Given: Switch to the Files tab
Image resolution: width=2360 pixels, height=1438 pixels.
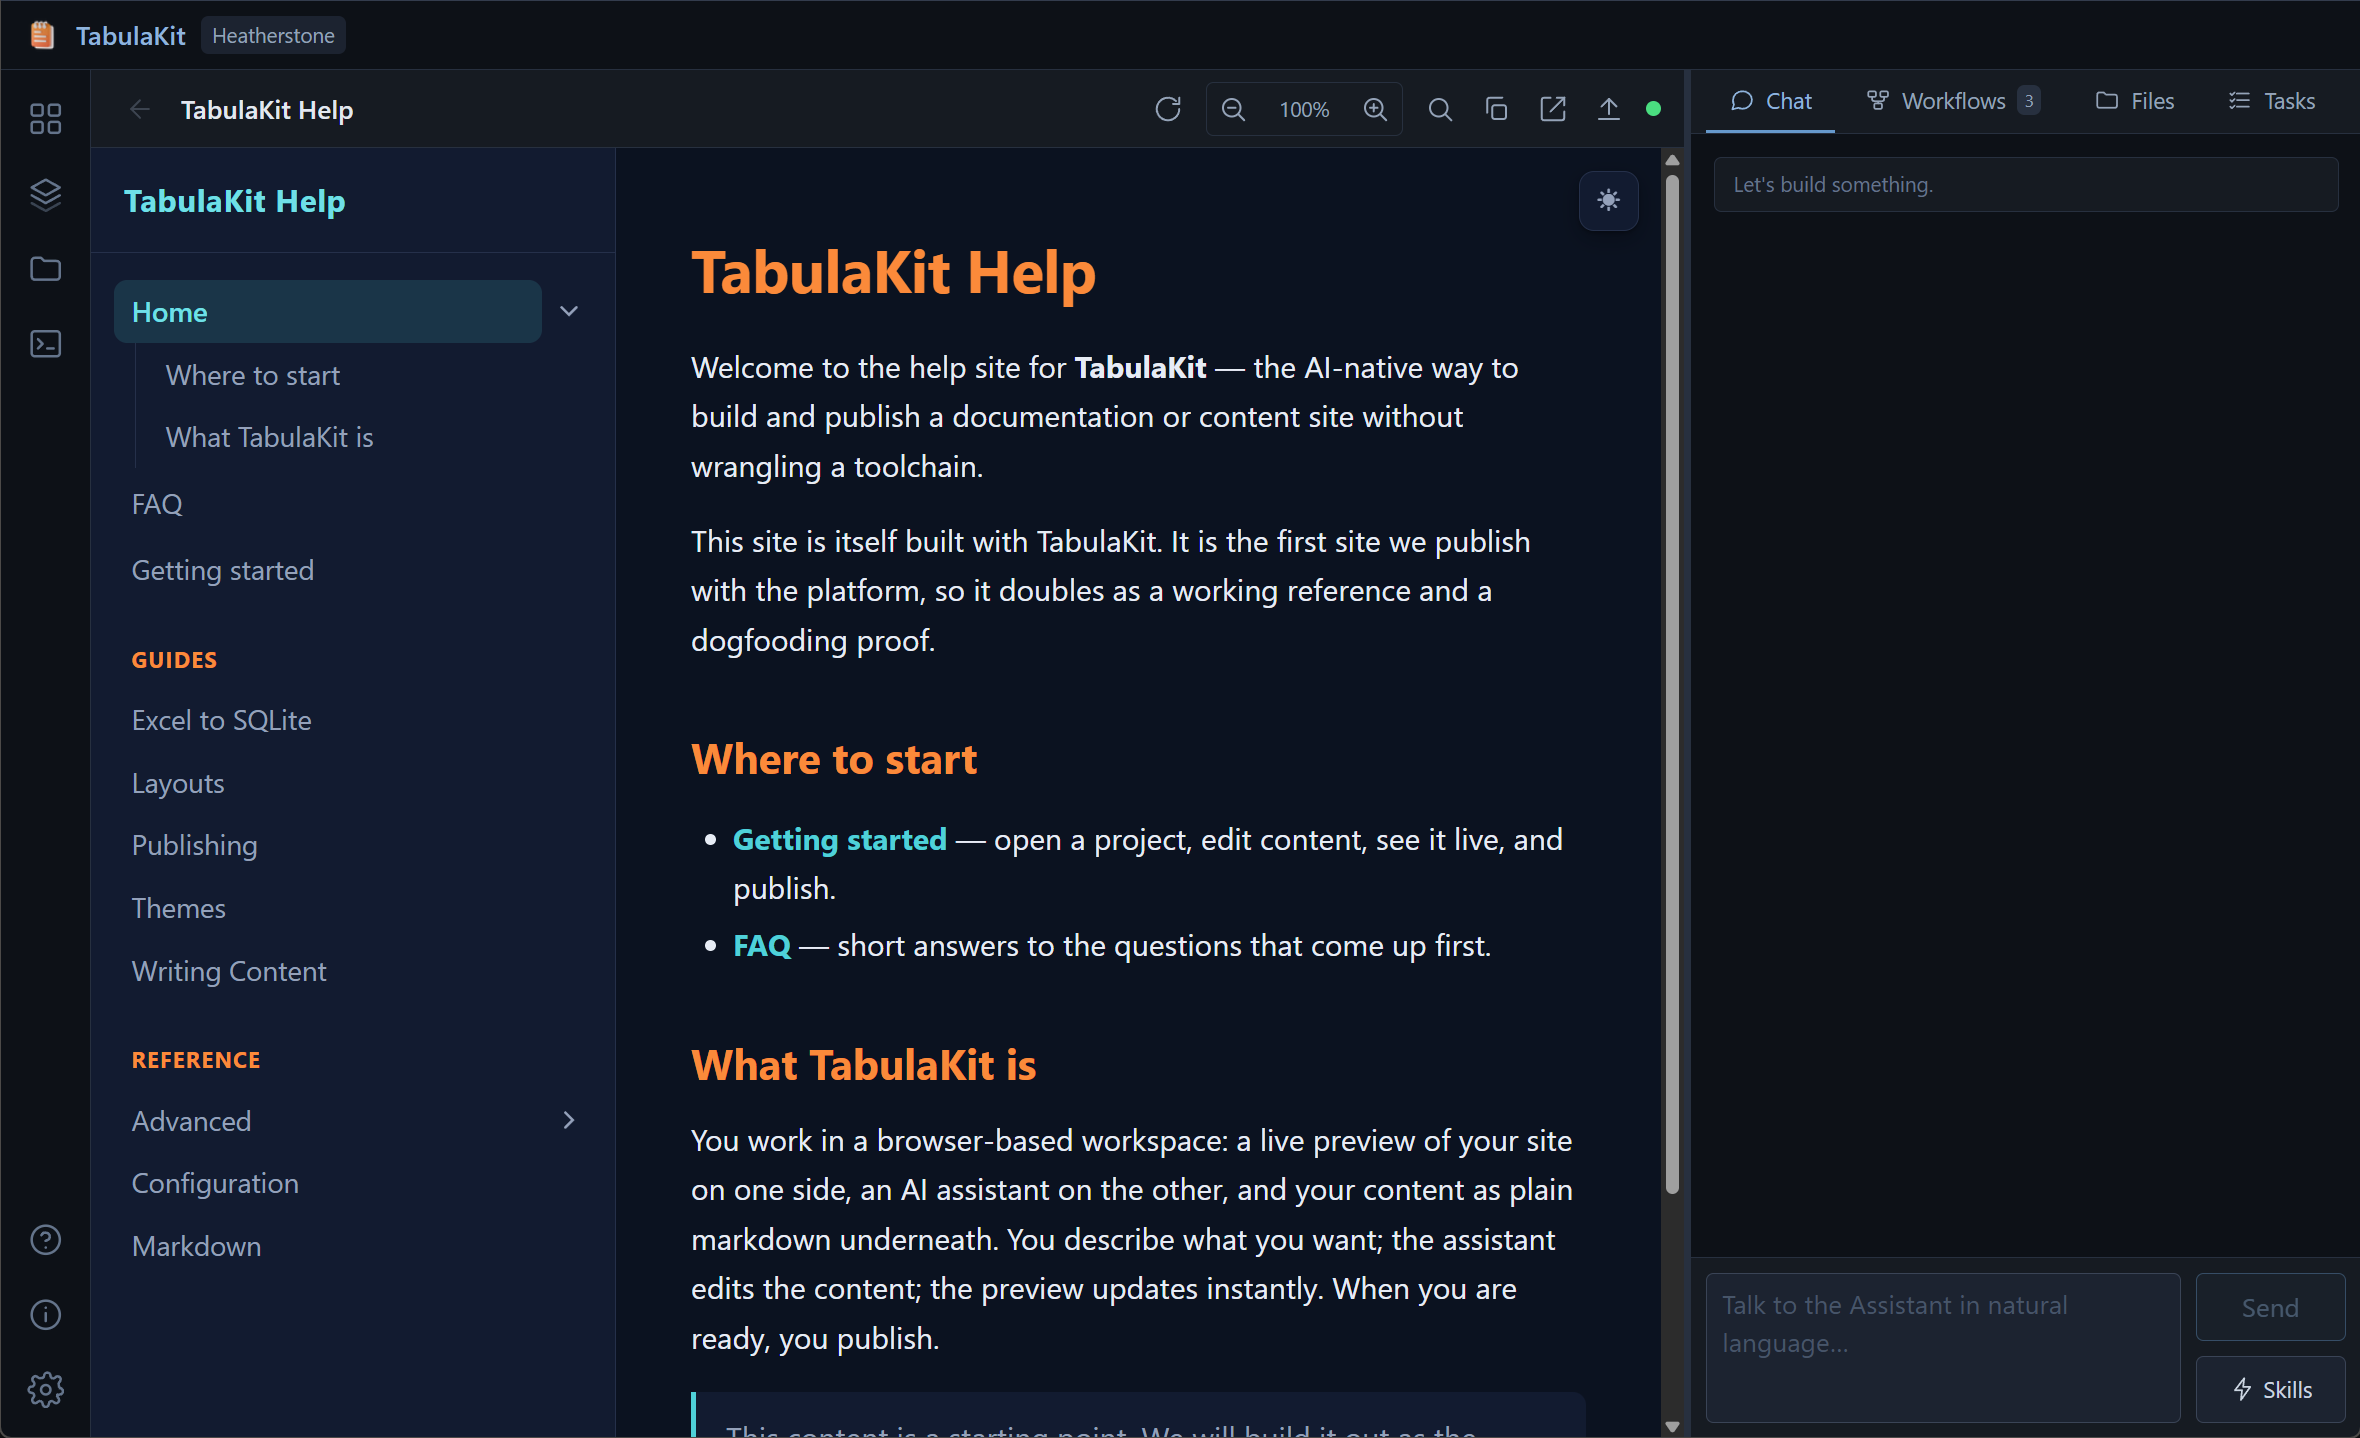Looking at the screenshot, I should 2135,101.
